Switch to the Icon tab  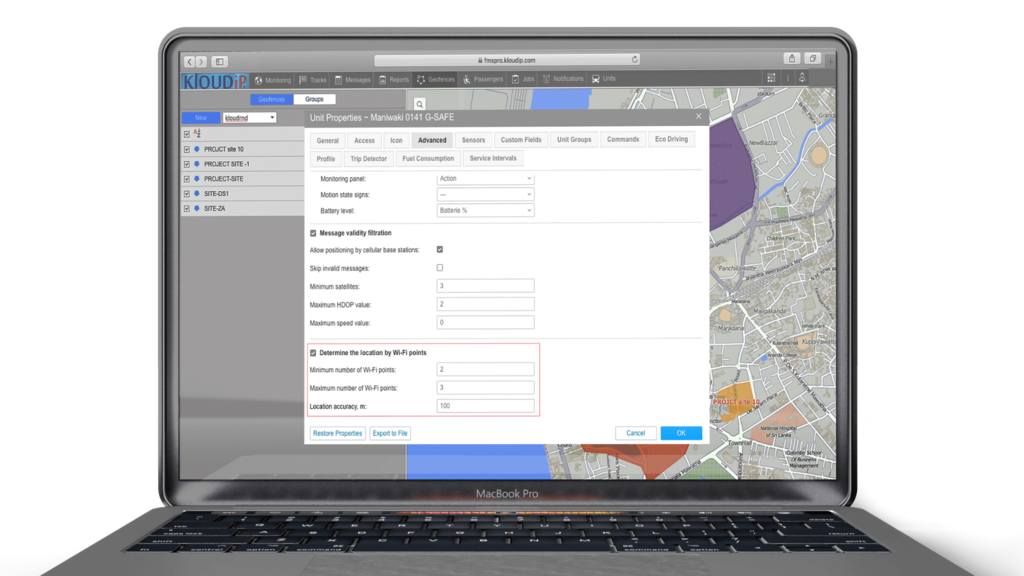point(396,140)
